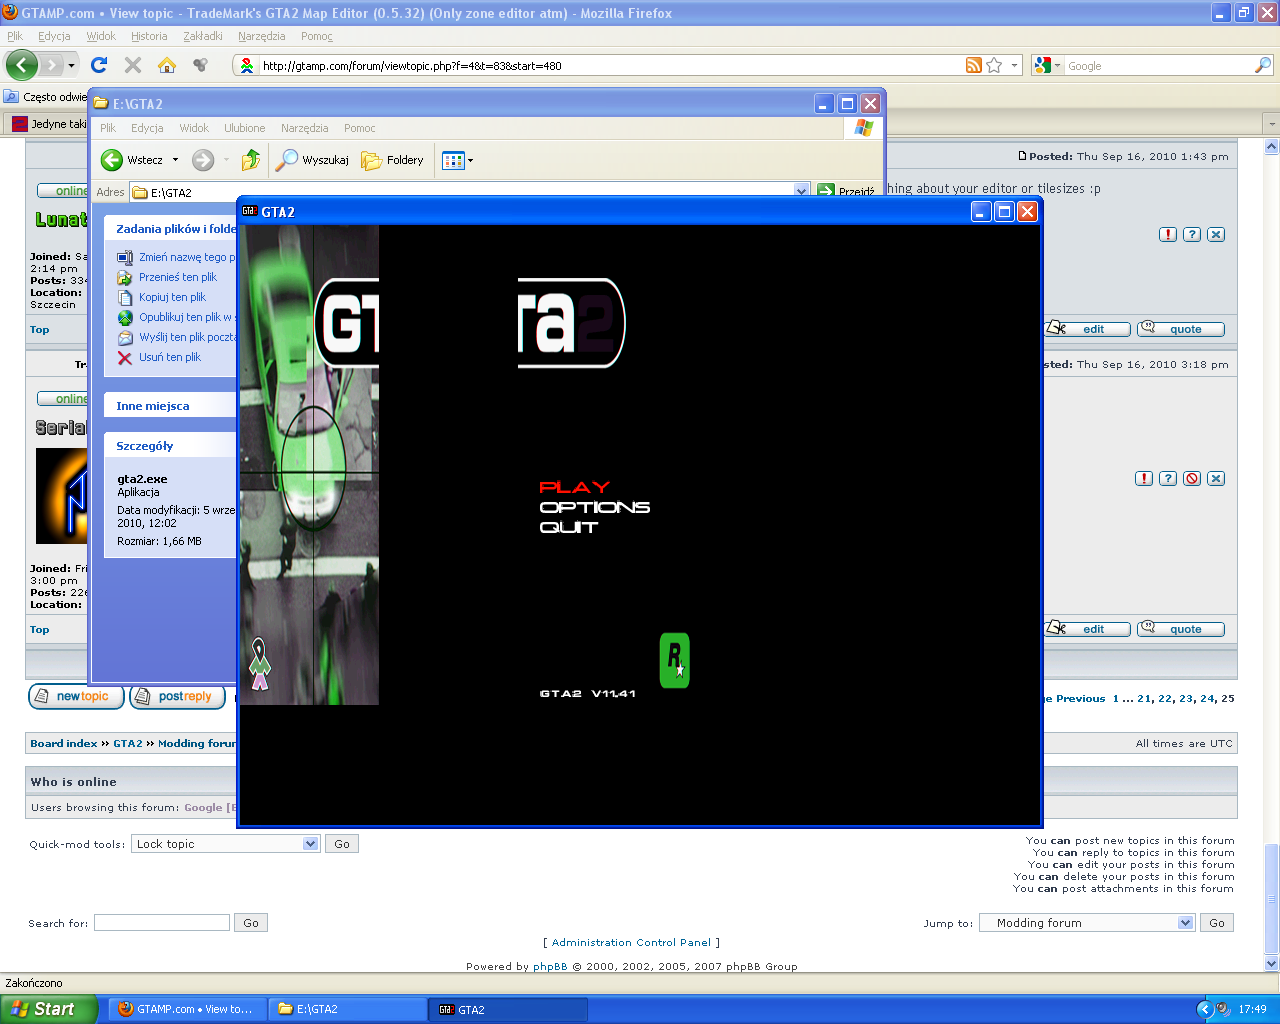Open the Historia menu in Firefox
Screen dimensions: 1280x1024
coord(149,36)
